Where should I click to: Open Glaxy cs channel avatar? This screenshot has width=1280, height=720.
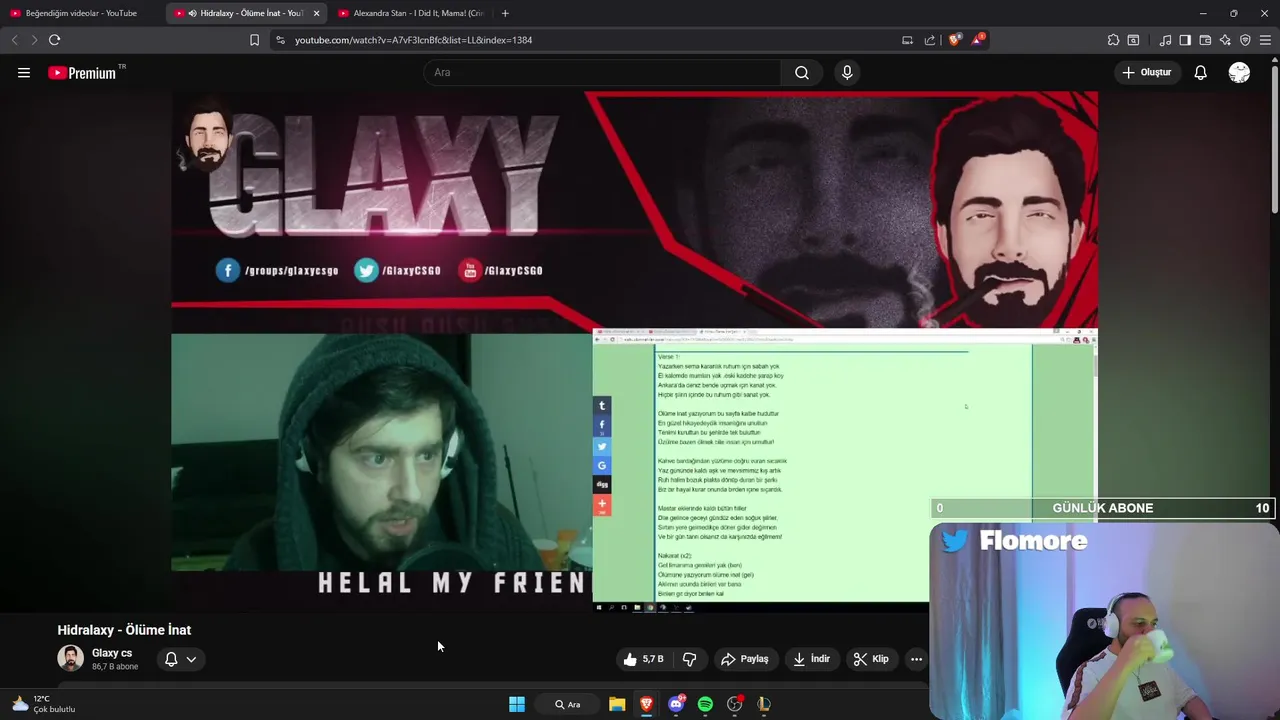71,658
